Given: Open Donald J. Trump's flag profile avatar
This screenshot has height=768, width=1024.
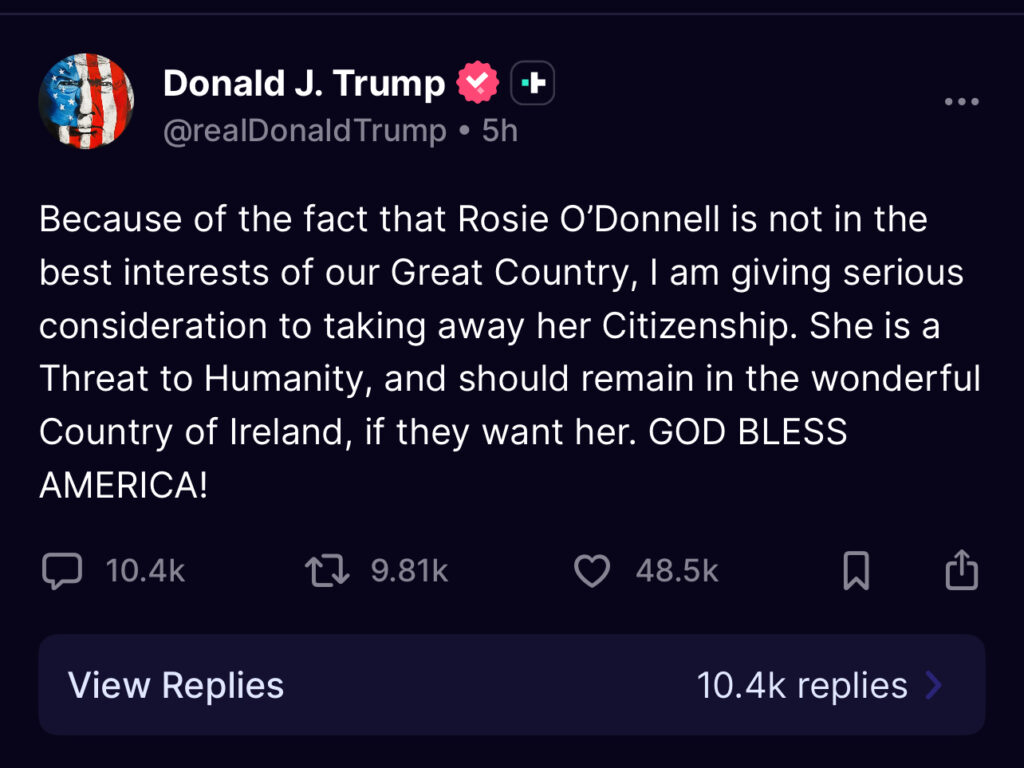Looking at the screenshot, I should click(86, 101).
